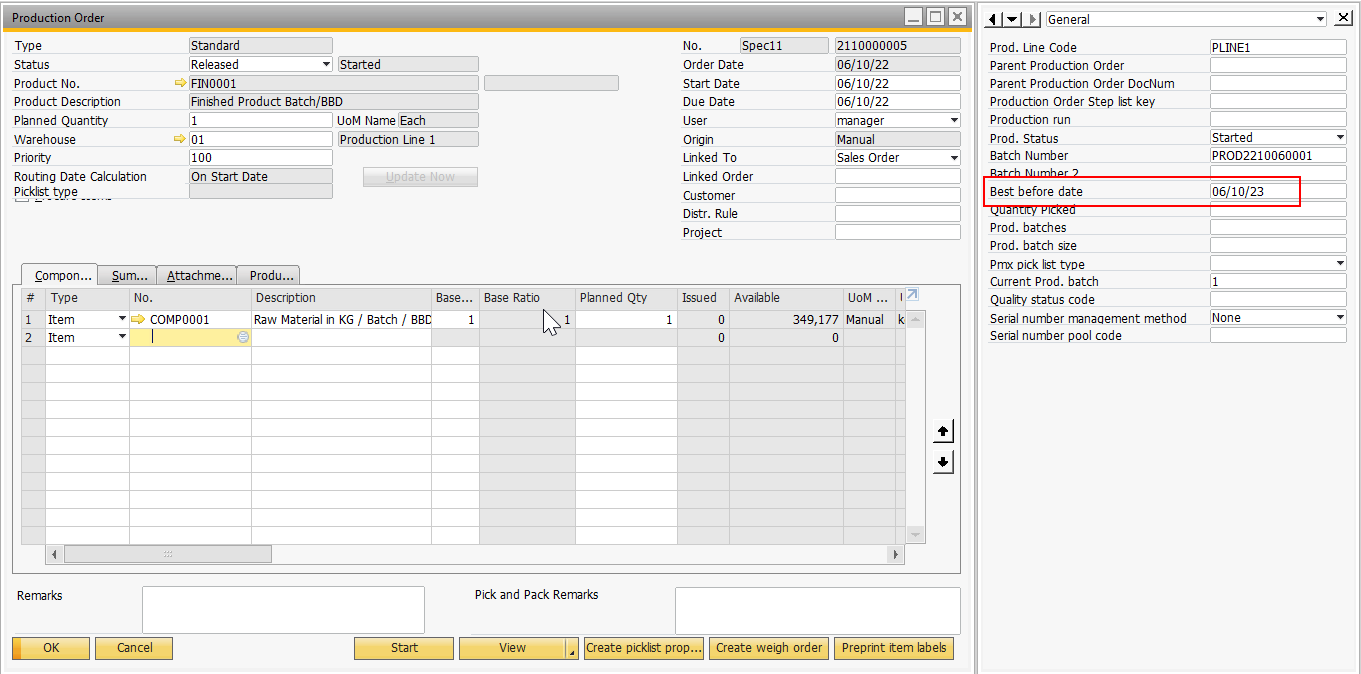This screenshot has width=1361, height=674.
Task: Click the Planned Qty column header
Action: (x=626, y=298)
